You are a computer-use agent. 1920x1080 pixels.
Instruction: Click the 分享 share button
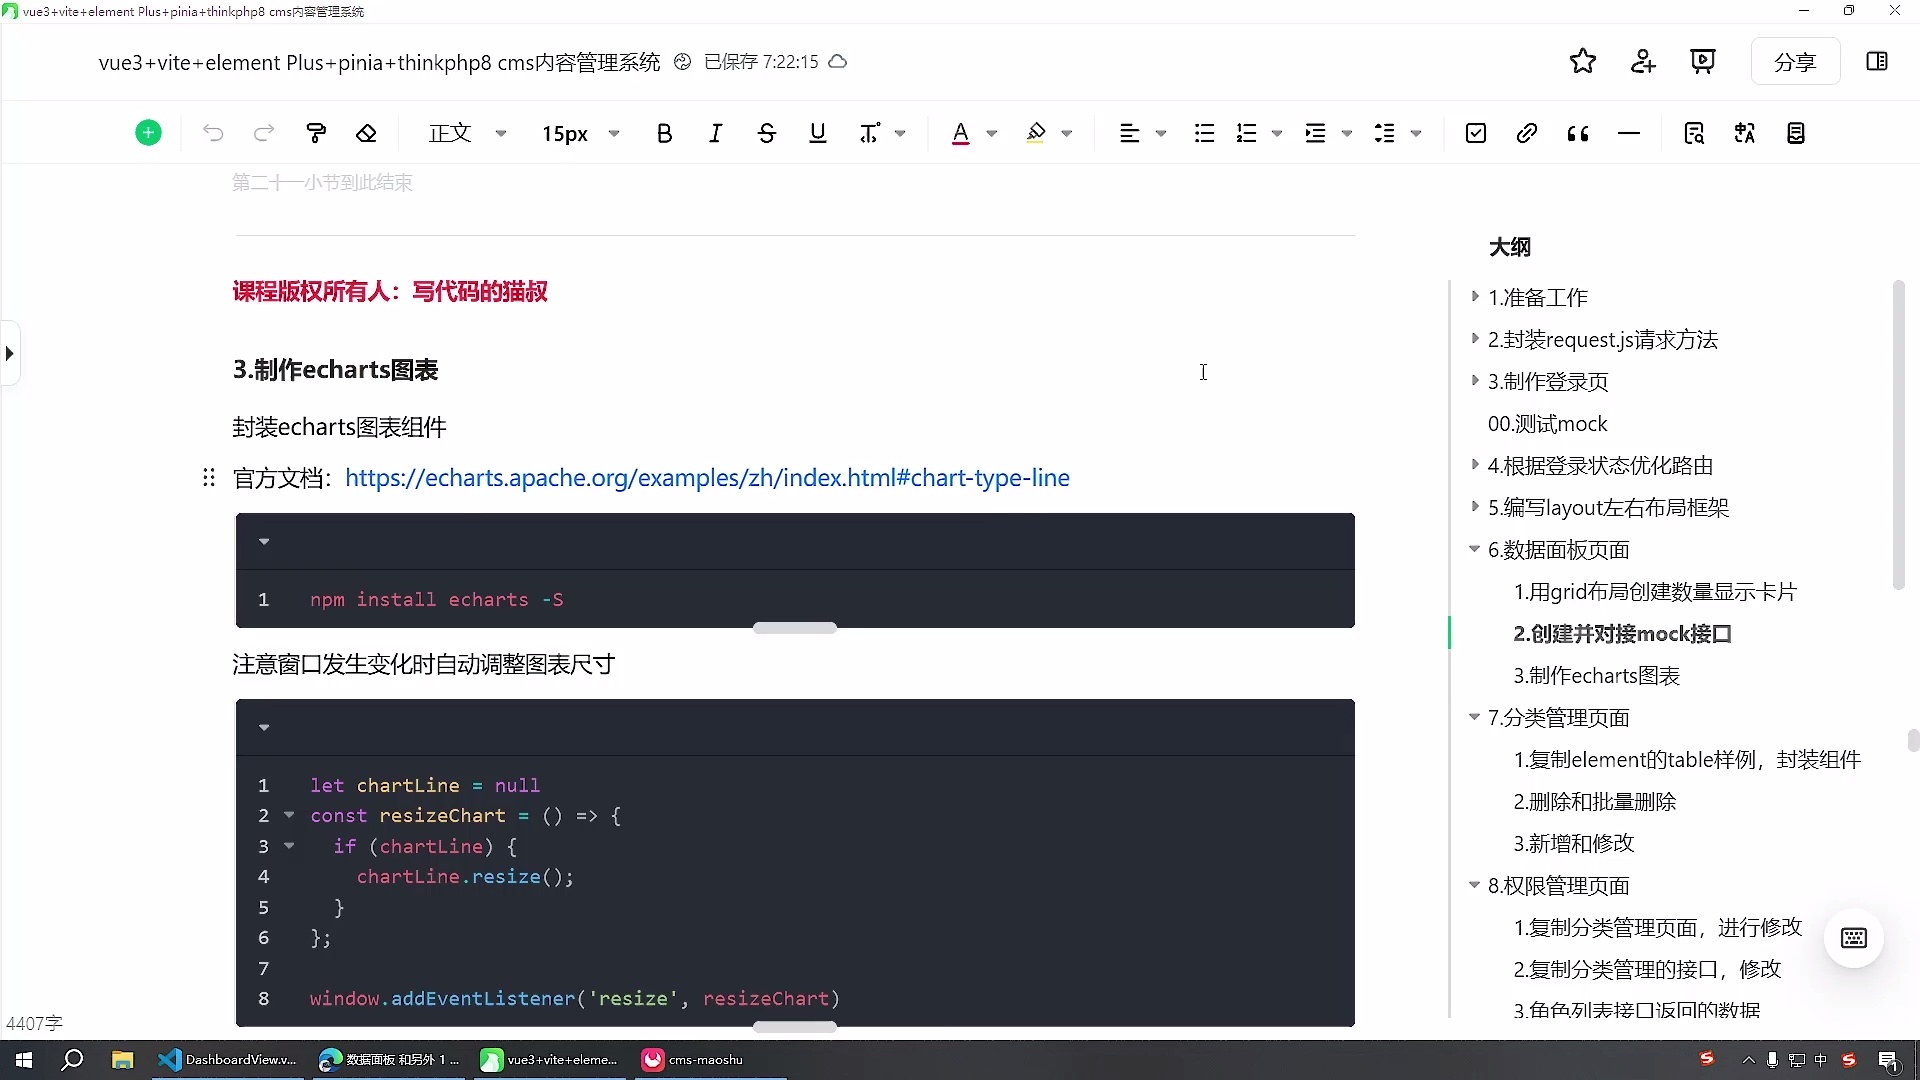pyautogui.click(x=1795, y=61)
